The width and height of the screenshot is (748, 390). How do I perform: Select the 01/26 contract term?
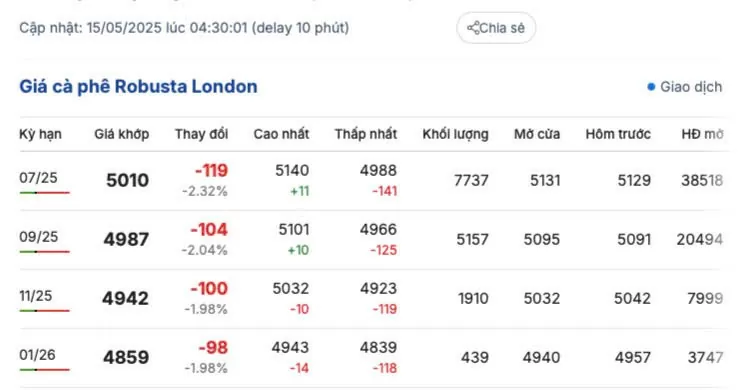pyautogui.click(x=37, y=355)
